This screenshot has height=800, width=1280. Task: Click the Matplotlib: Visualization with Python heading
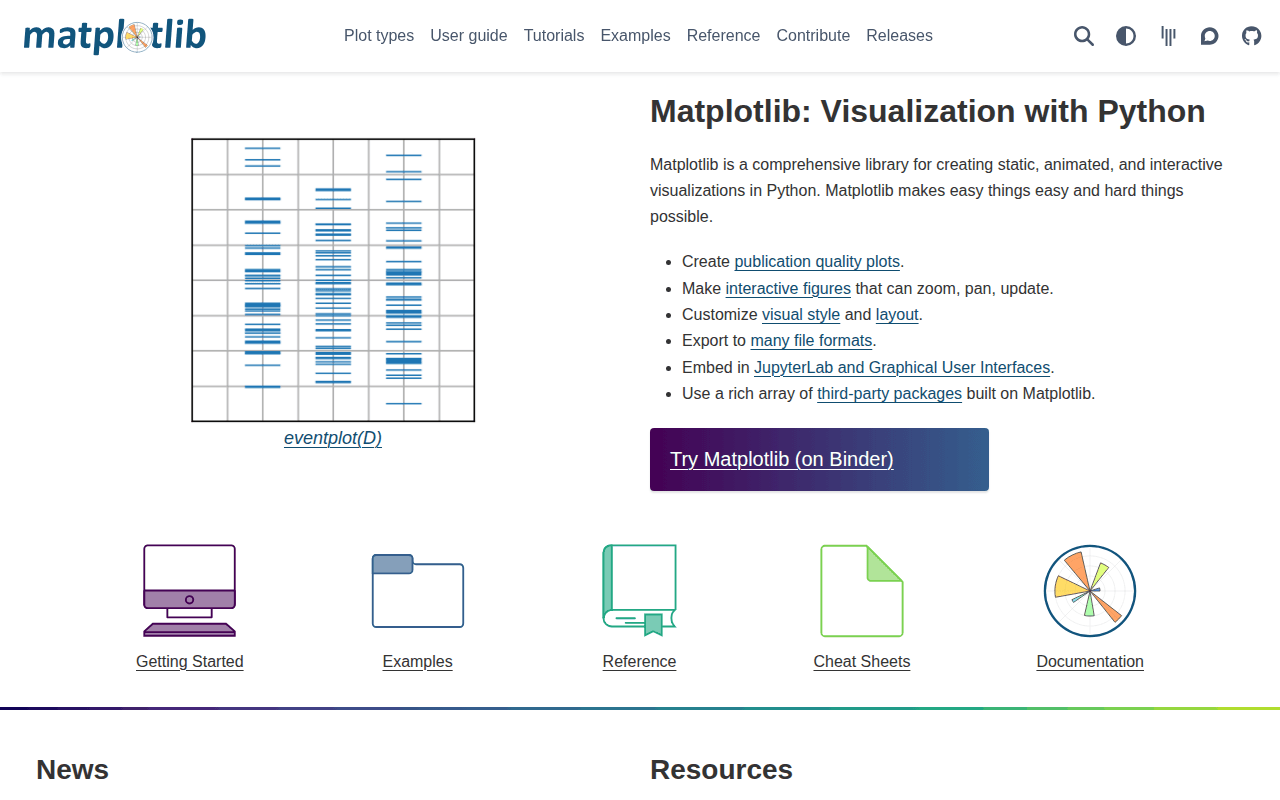click(x=928, y=111)
